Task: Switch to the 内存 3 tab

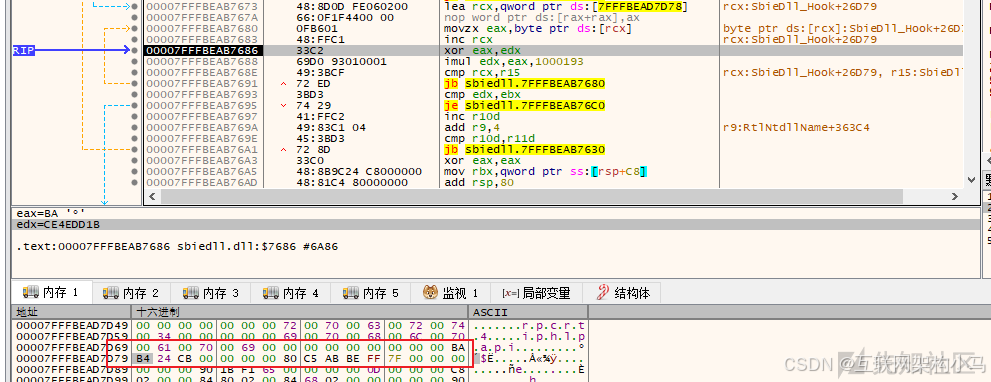Action: [211, 293]
